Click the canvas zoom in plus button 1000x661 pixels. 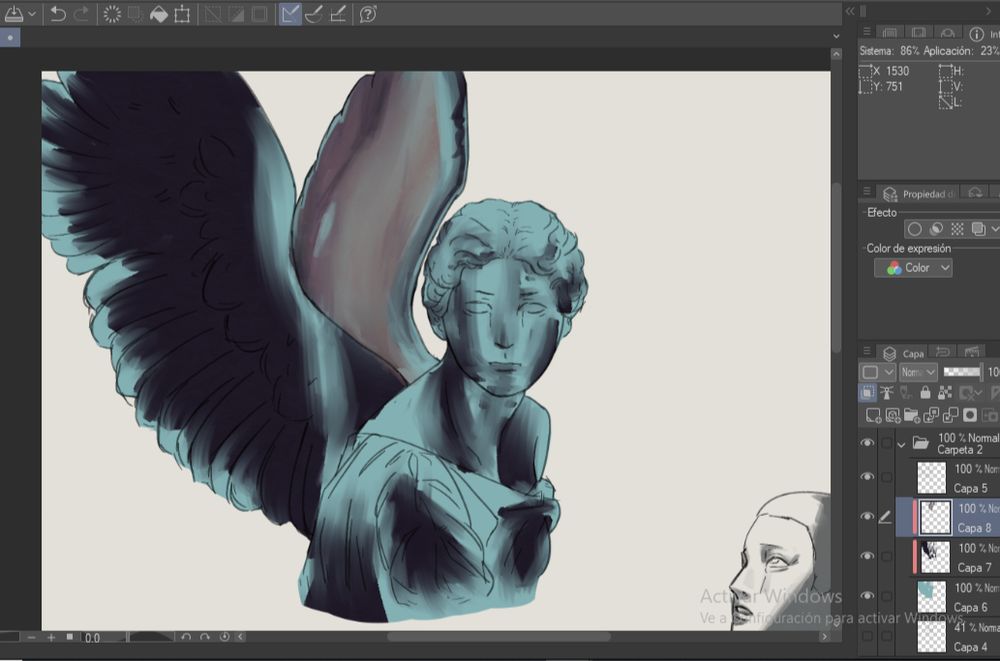[x=51, y=637]
